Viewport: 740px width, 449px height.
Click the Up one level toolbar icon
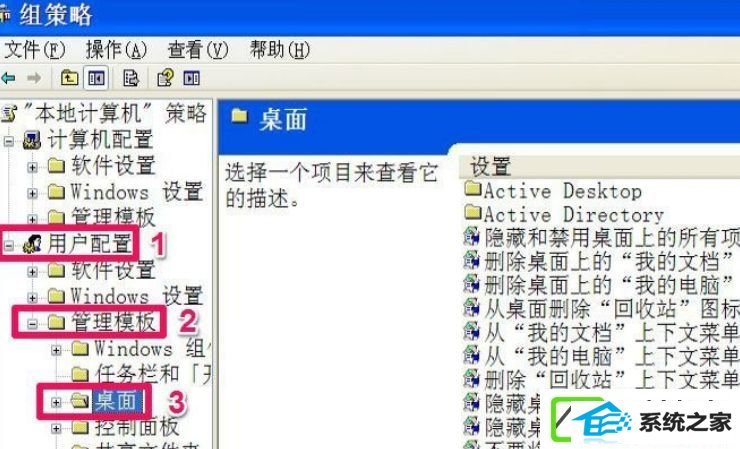coord(69,78)
